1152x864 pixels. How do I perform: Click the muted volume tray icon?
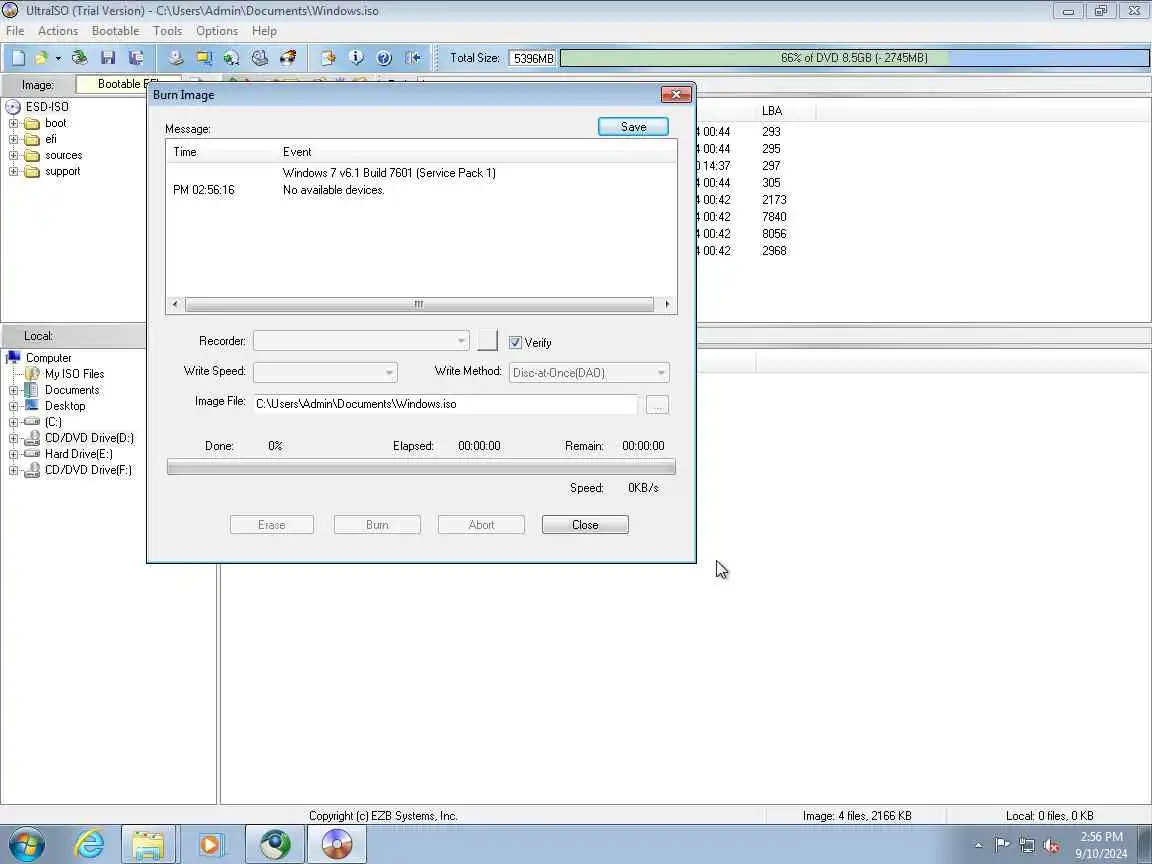tap(1051, 846)
